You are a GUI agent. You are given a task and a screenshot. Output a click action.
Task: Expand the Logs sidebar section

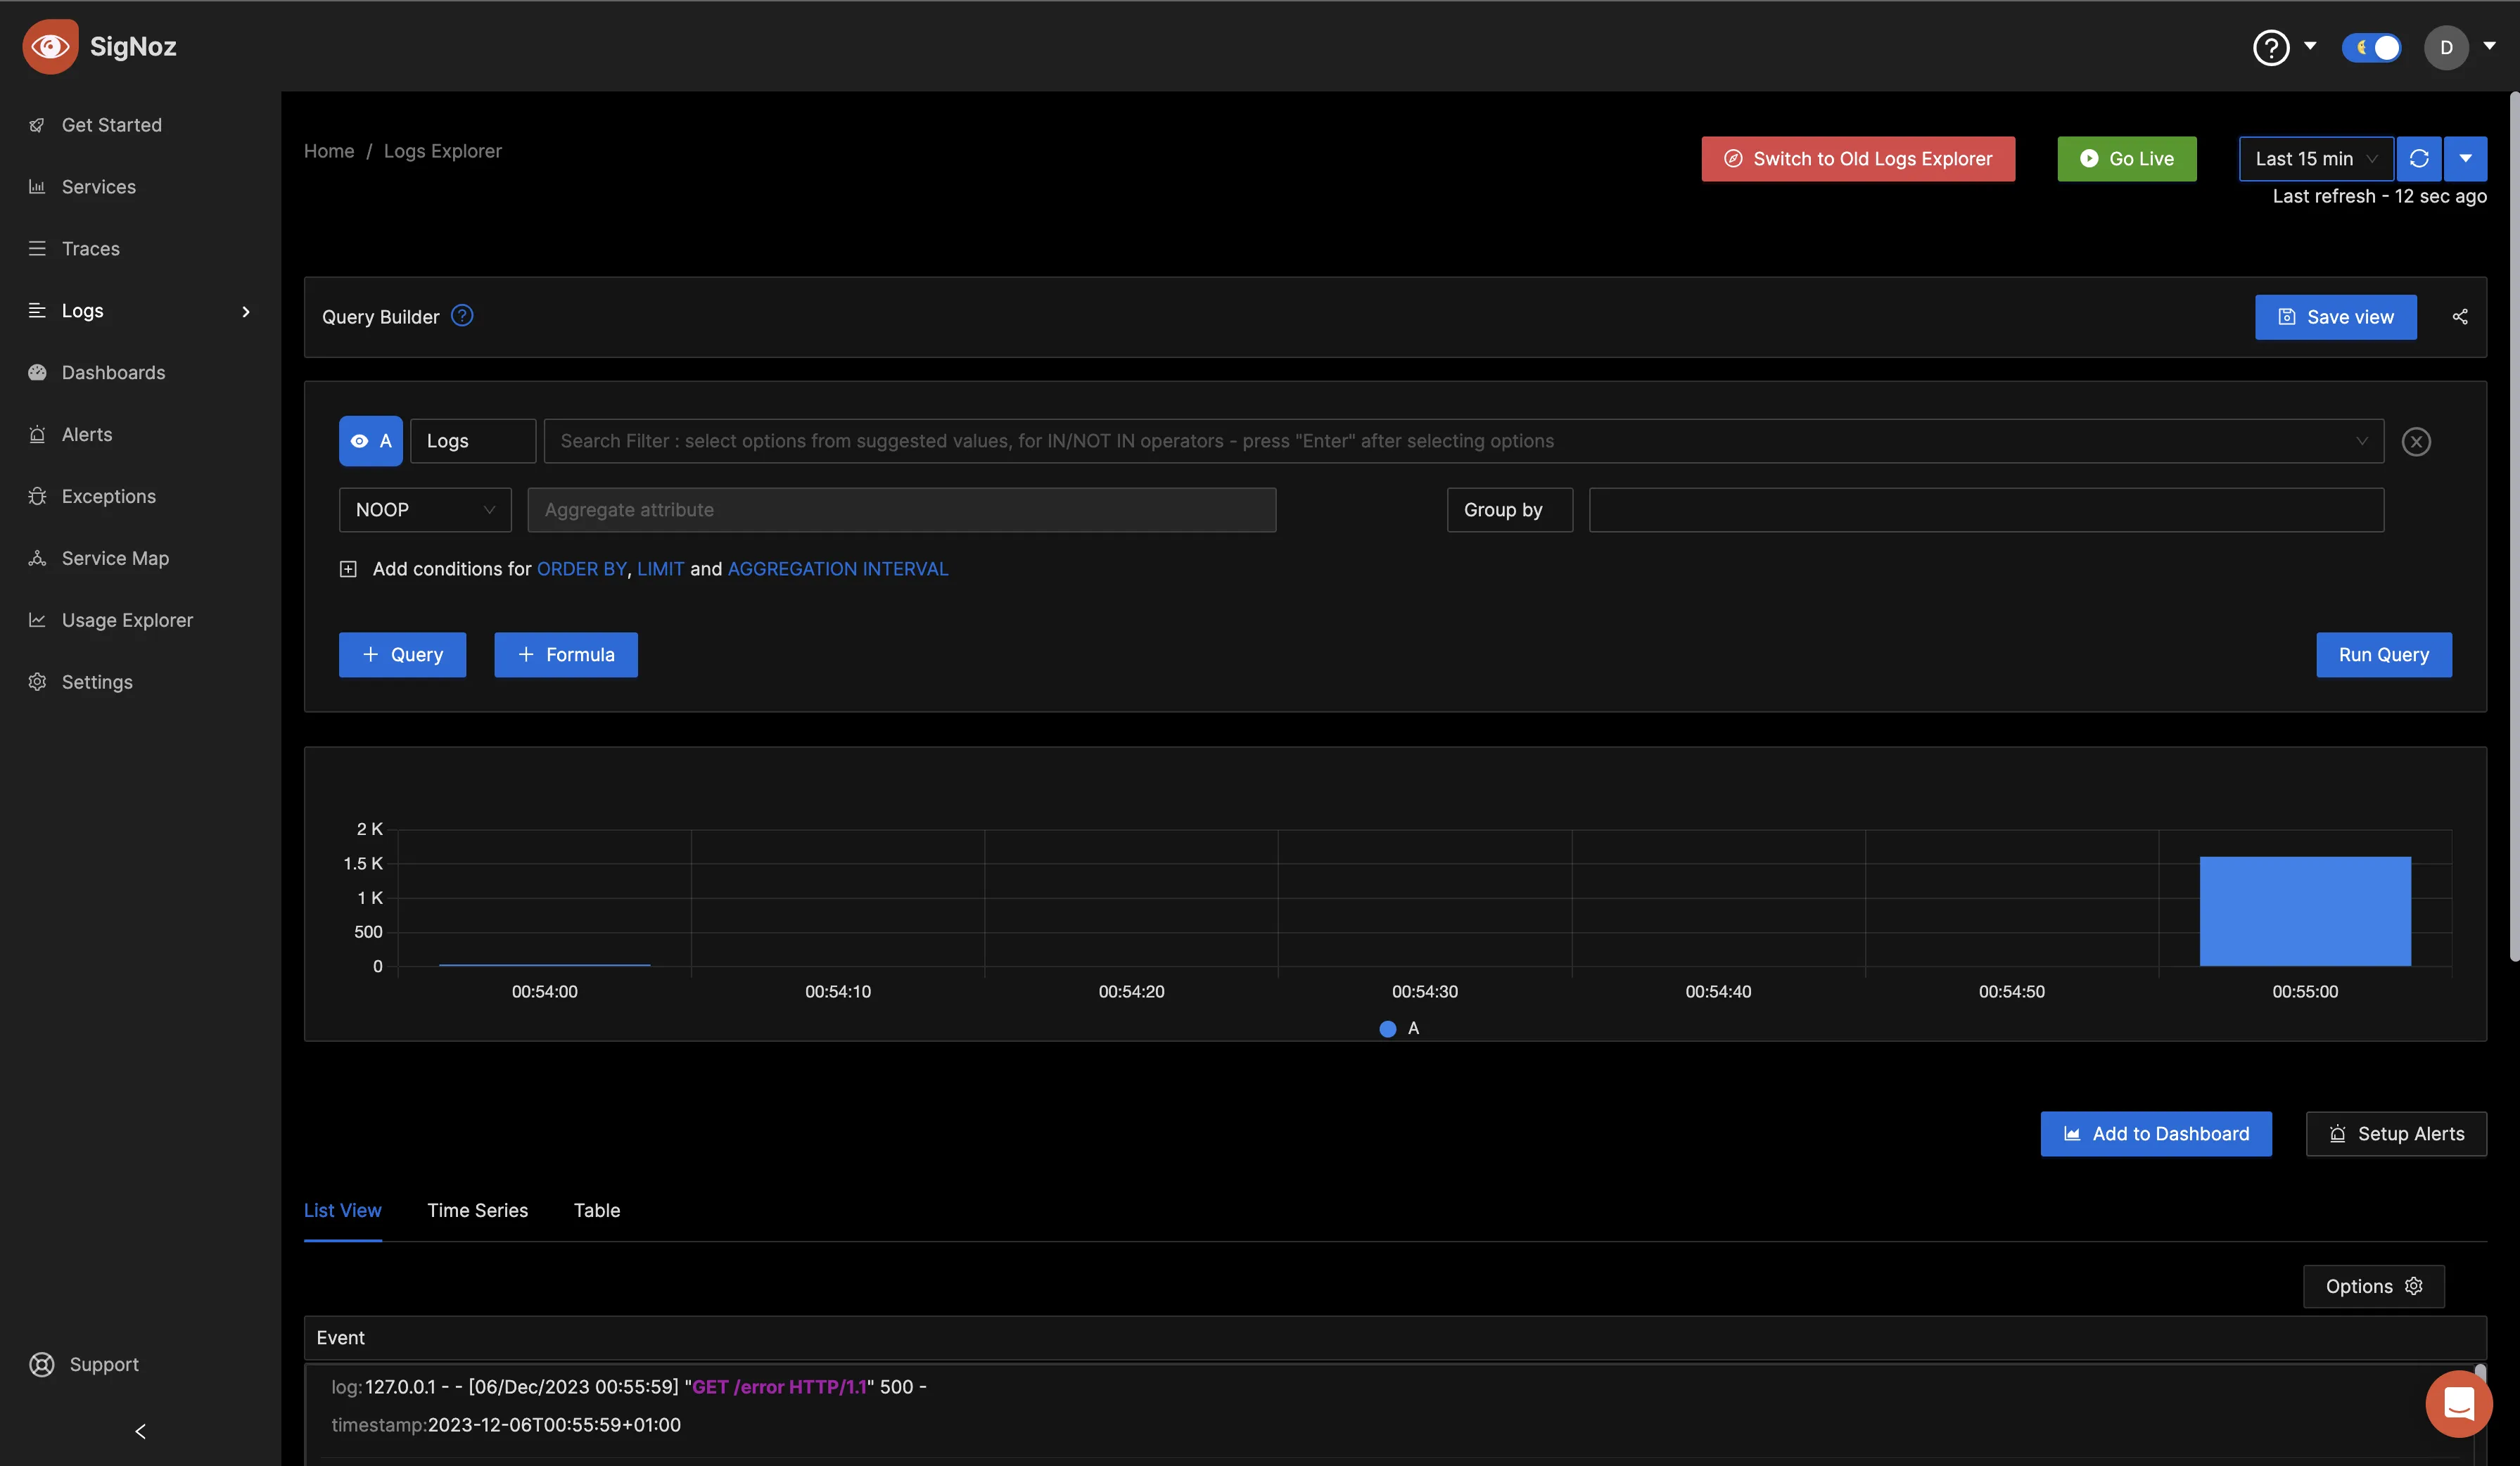pyautogui.click(x=244, y=311)
